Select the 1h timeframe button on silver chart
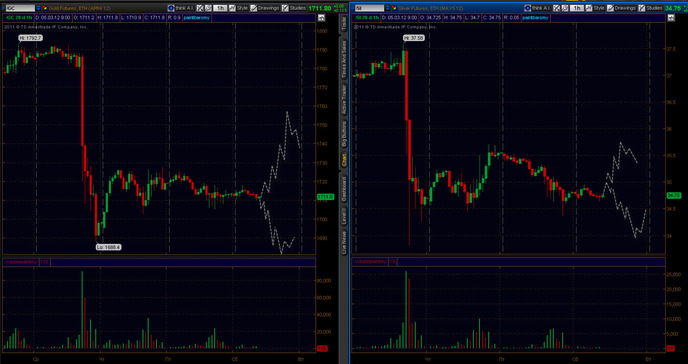688x364 pixels. [x=577, y=8]
